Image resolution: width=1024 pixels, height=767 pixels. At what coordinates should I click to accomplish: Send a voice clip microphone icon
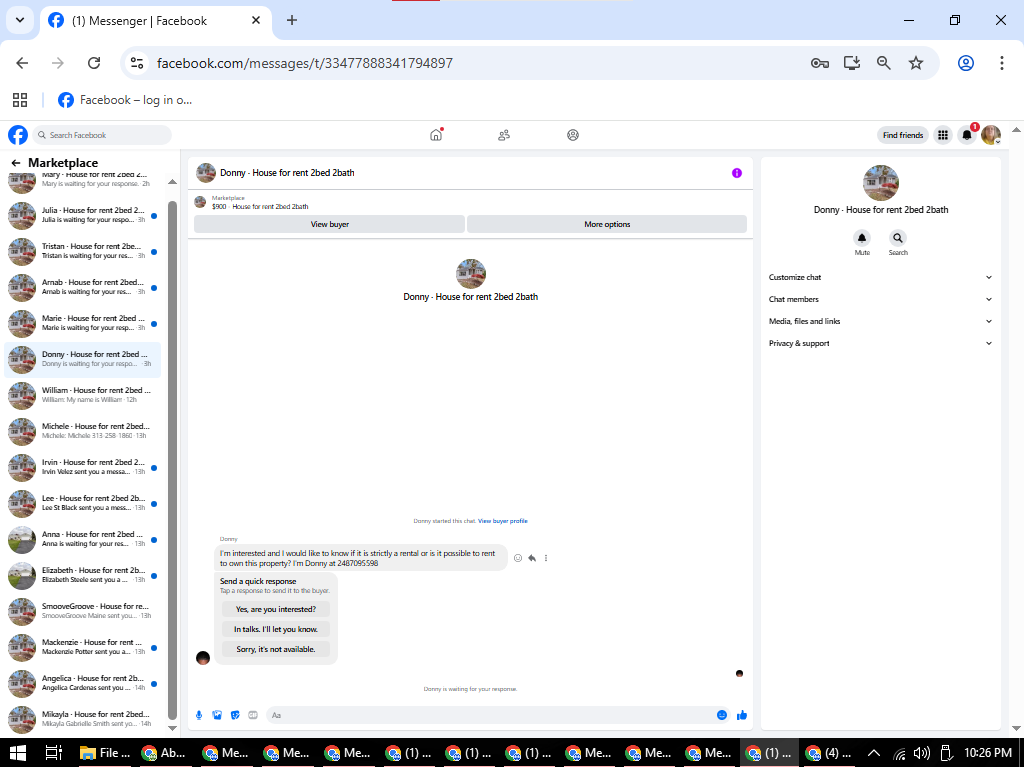tap(199, 715)
